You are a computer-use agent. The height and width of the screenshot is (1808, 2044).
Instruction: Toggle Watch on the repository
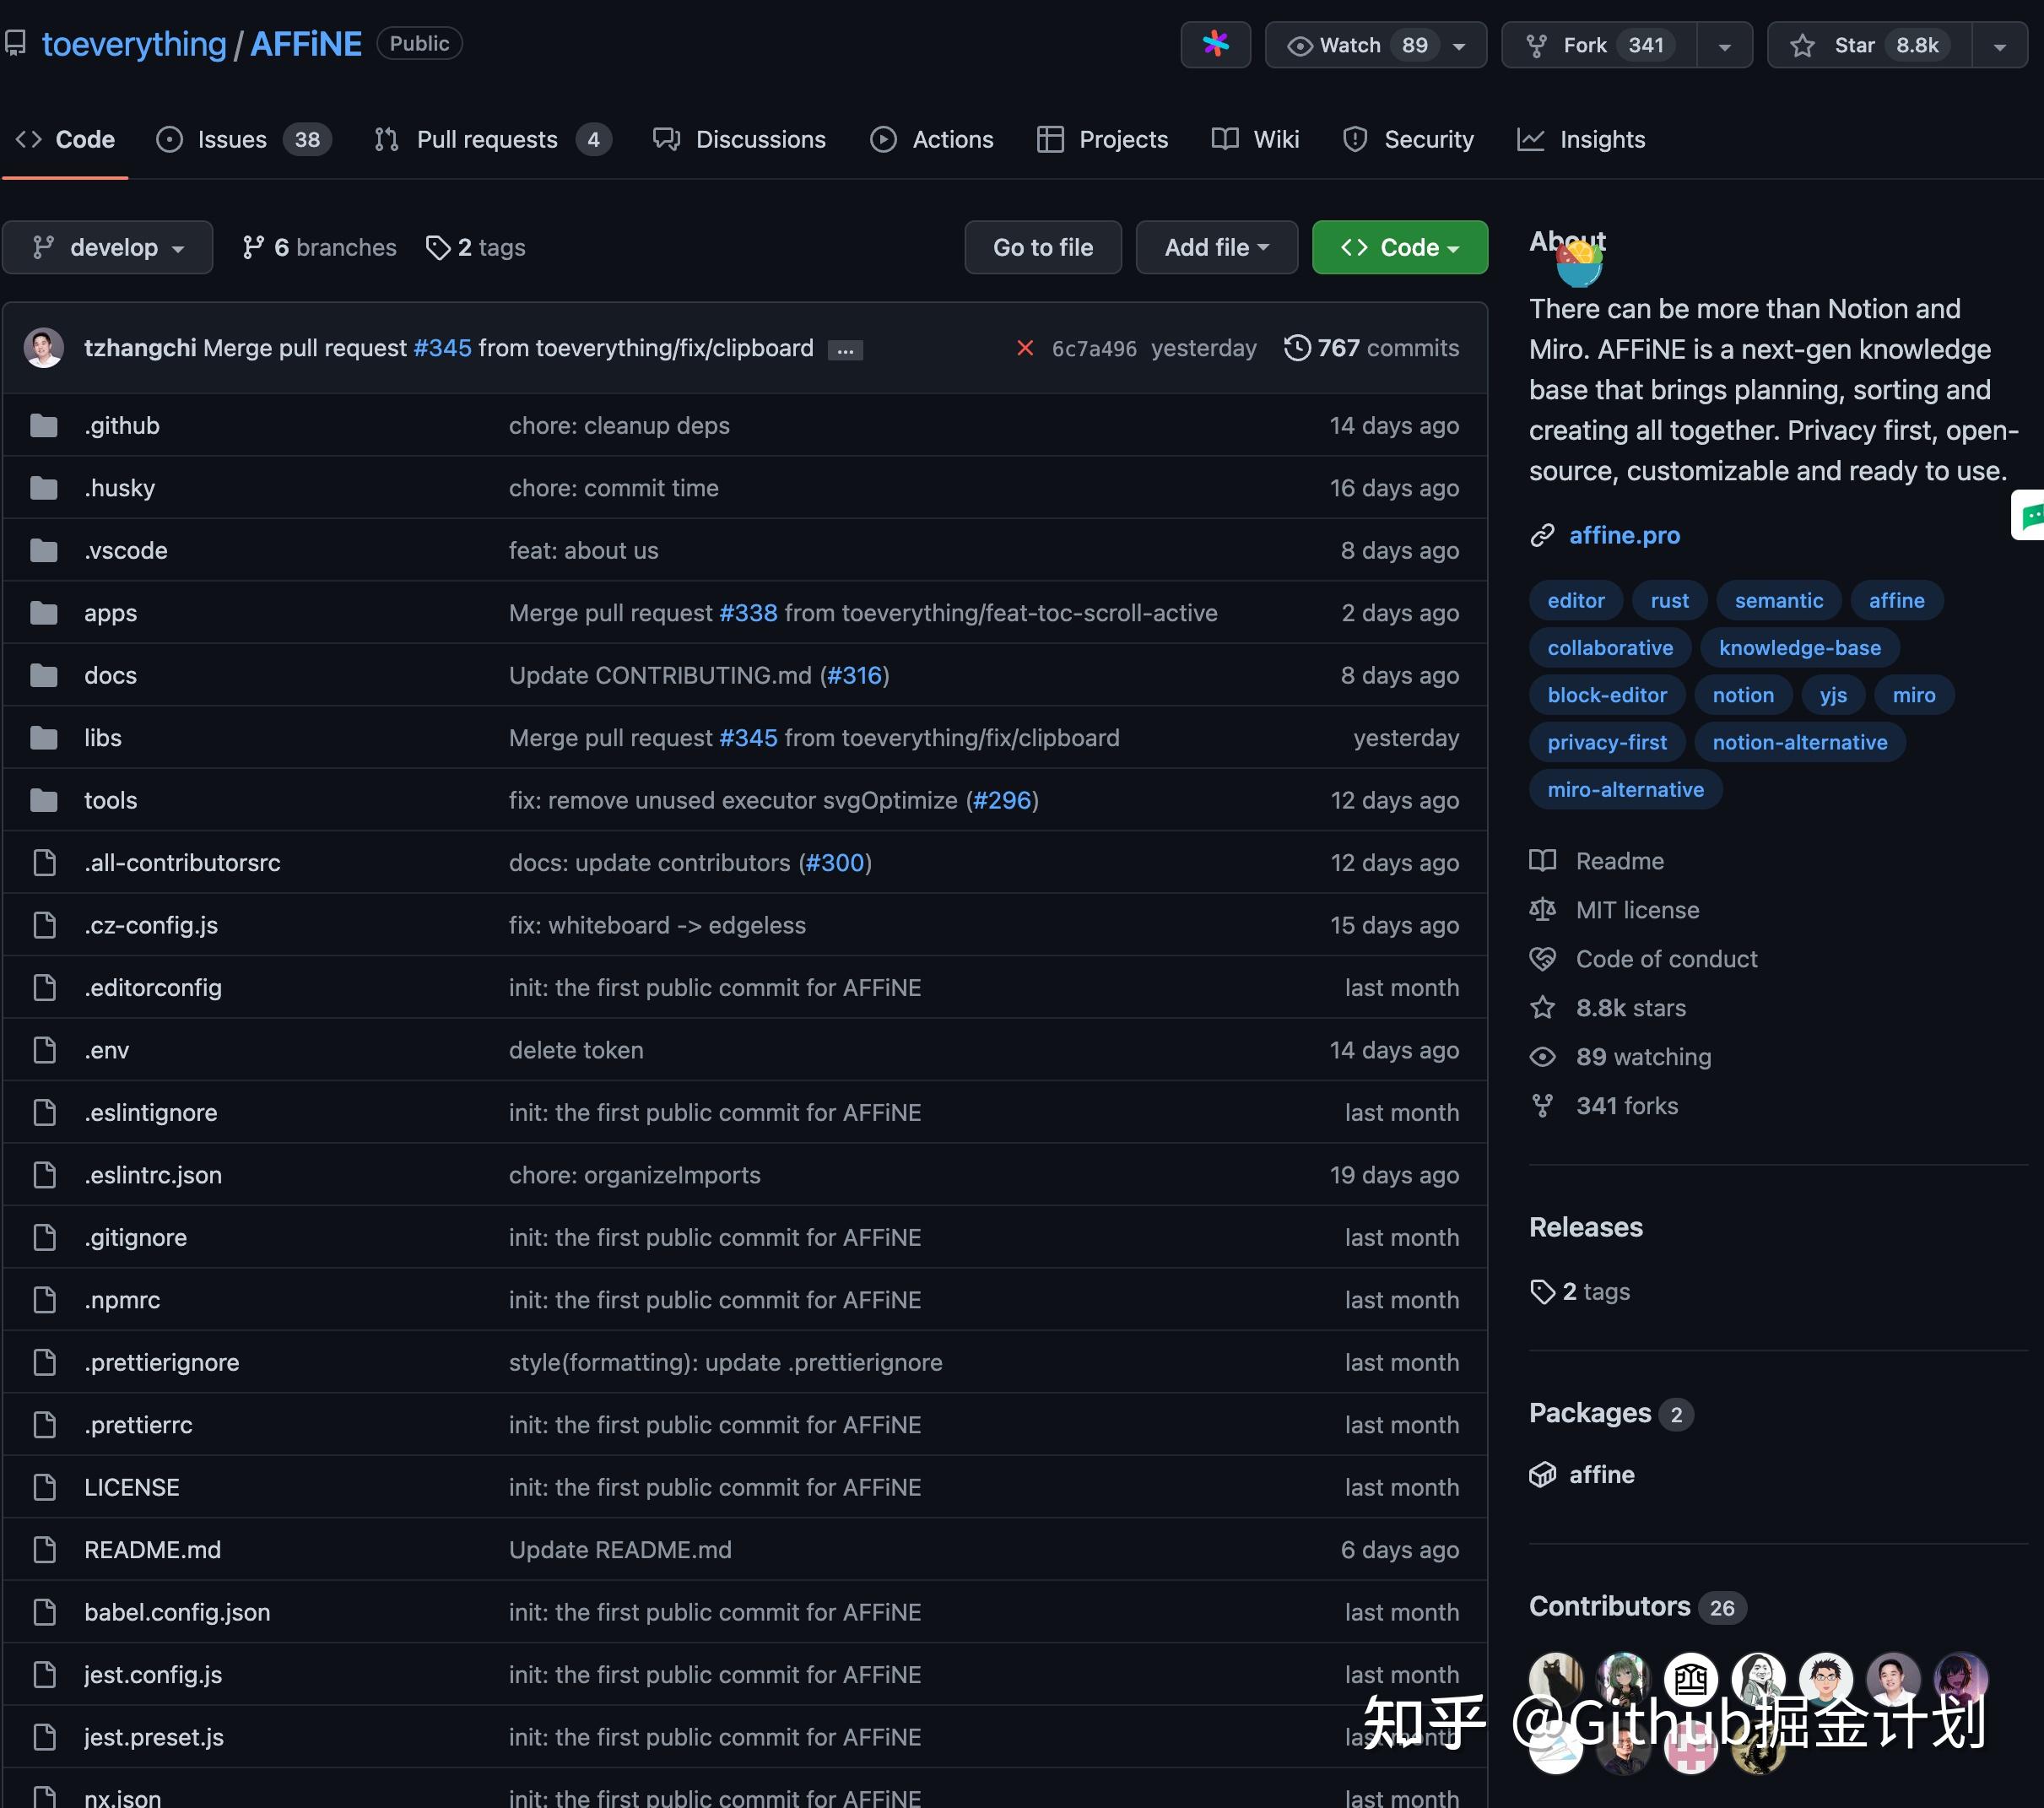coord(1350,45)
